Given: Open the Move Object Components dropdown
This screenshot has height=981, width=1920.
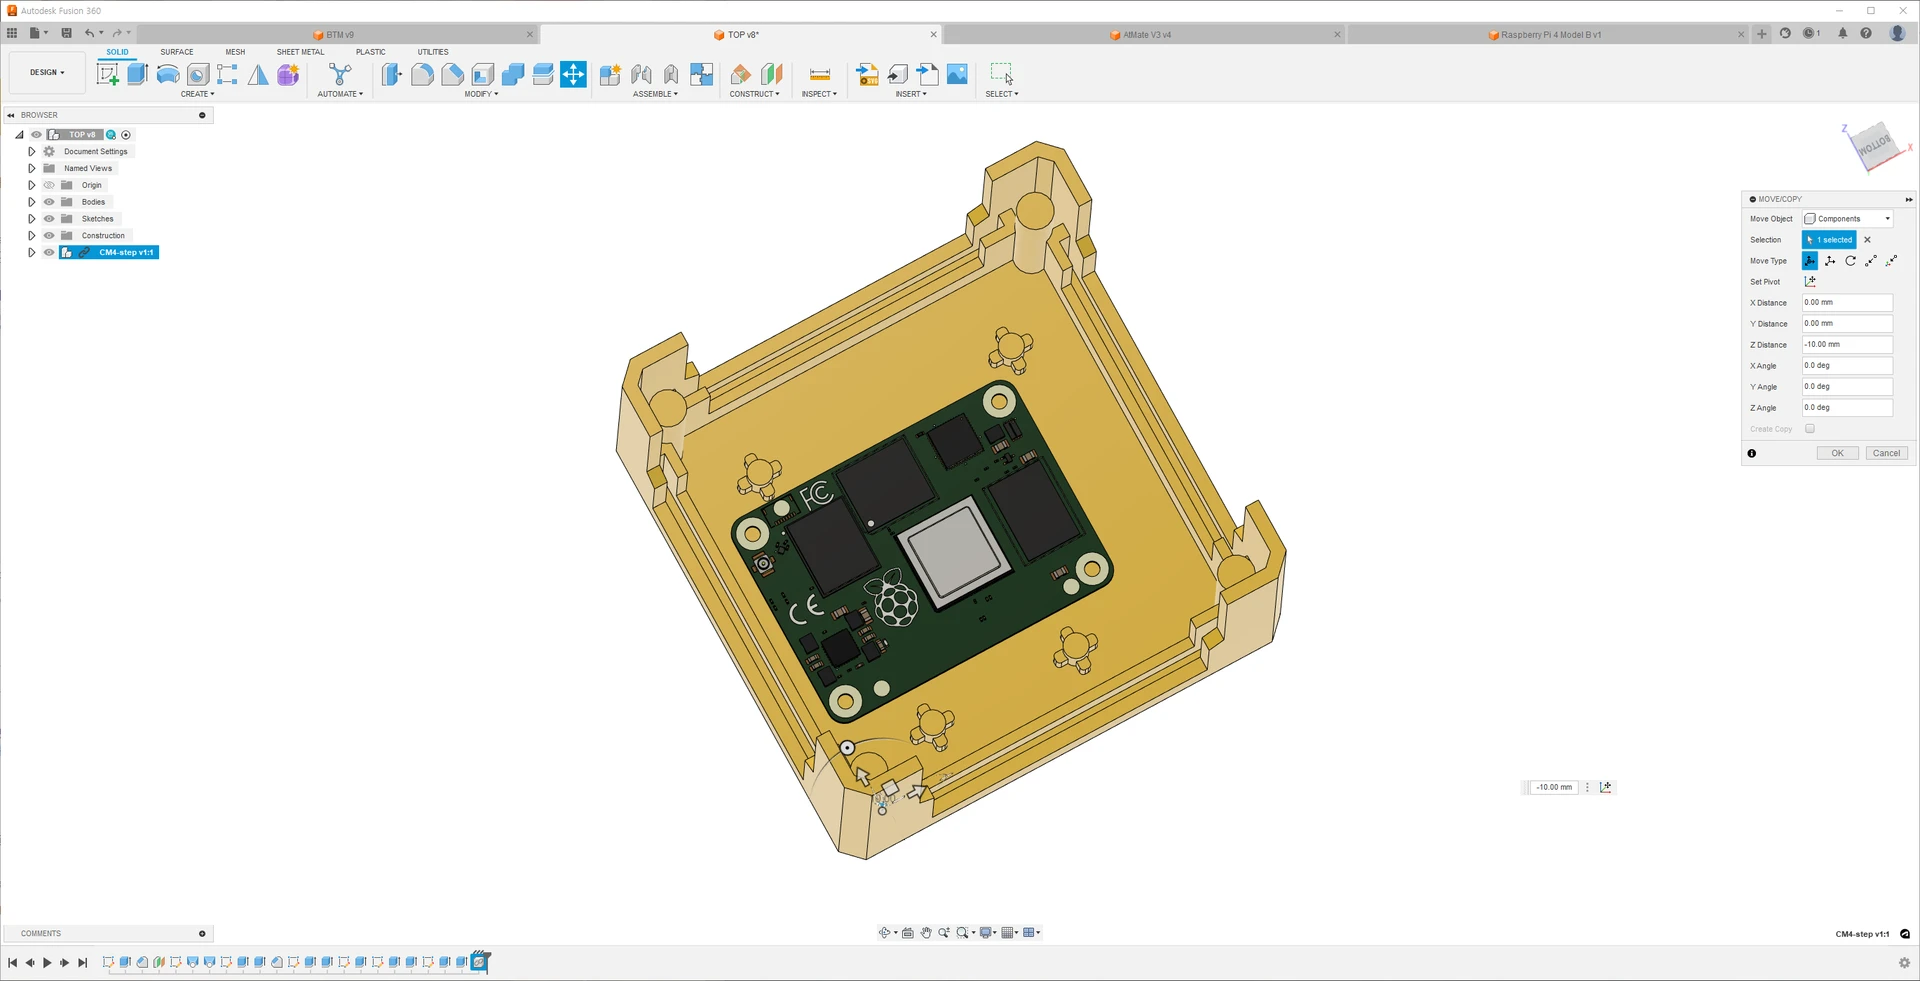Looking at the screenshot, I should pos(1847,219).
